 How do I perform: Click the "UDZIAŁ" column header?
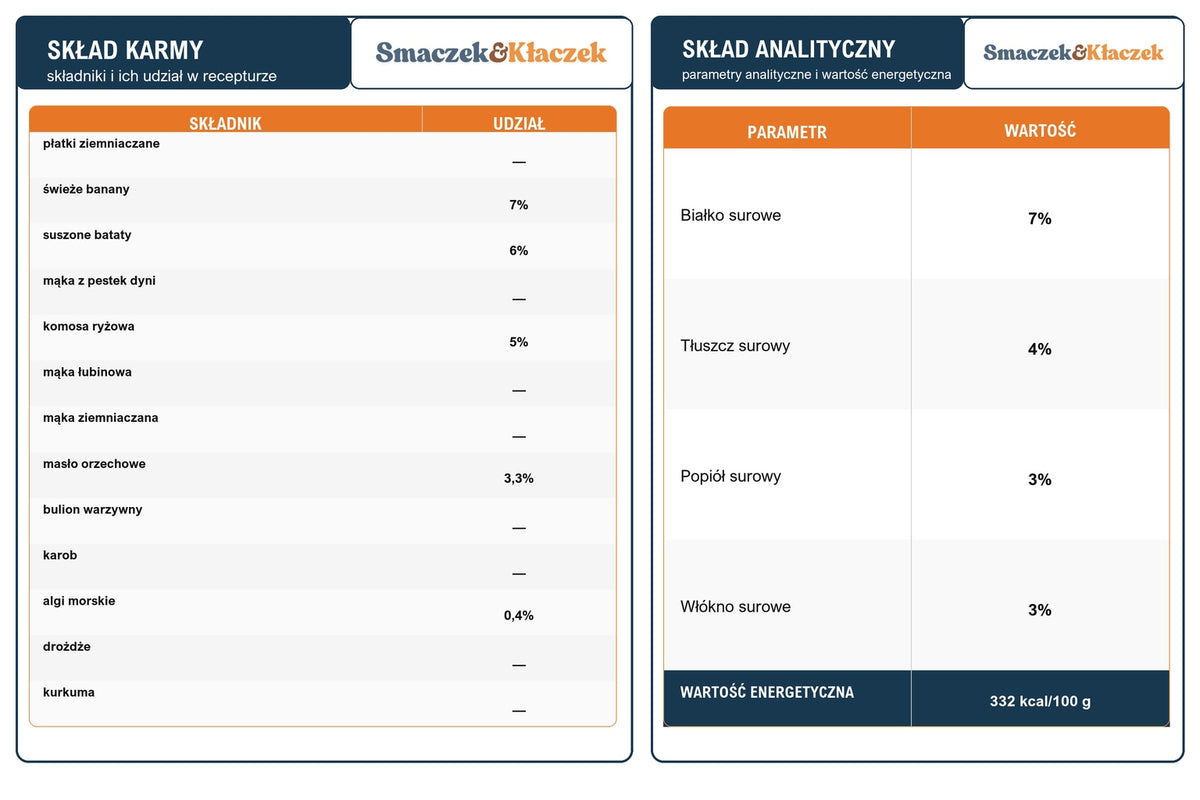click(519, 123)
